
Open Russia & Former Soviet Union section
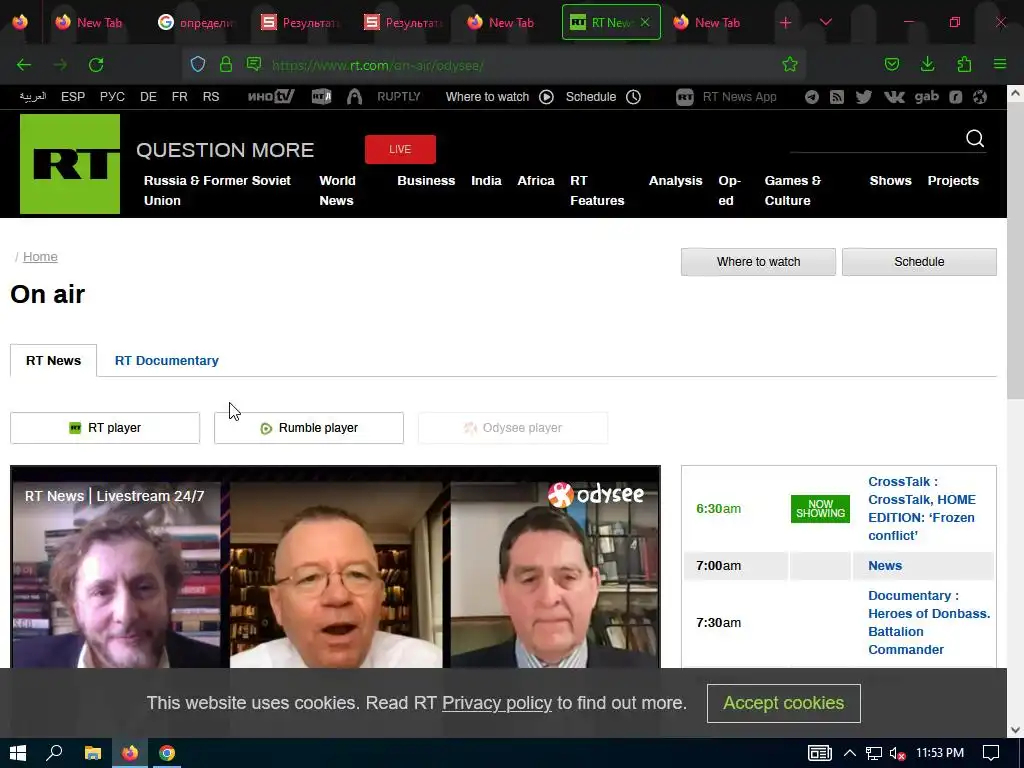(x=217, y=191)
